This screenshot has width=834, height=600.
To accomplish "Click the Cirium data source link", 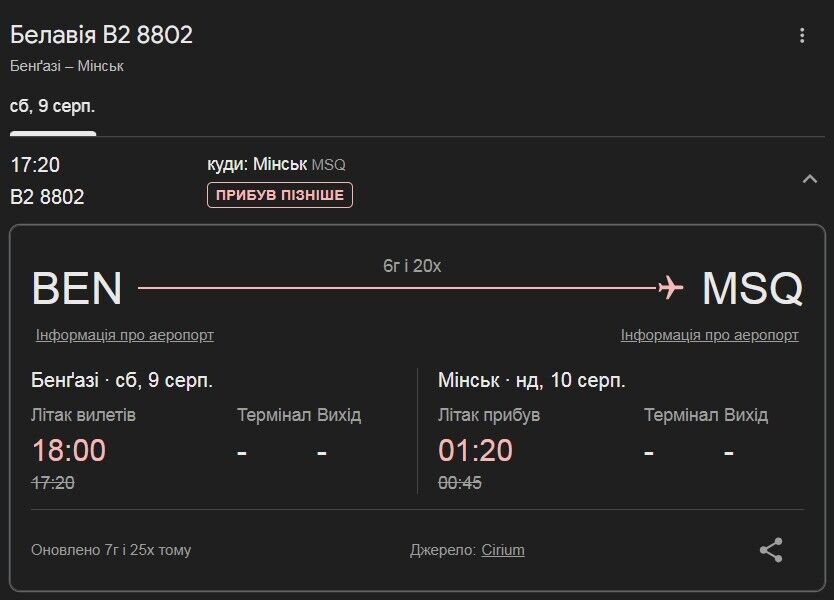I will pyautogui.click(x=503, y=550).
